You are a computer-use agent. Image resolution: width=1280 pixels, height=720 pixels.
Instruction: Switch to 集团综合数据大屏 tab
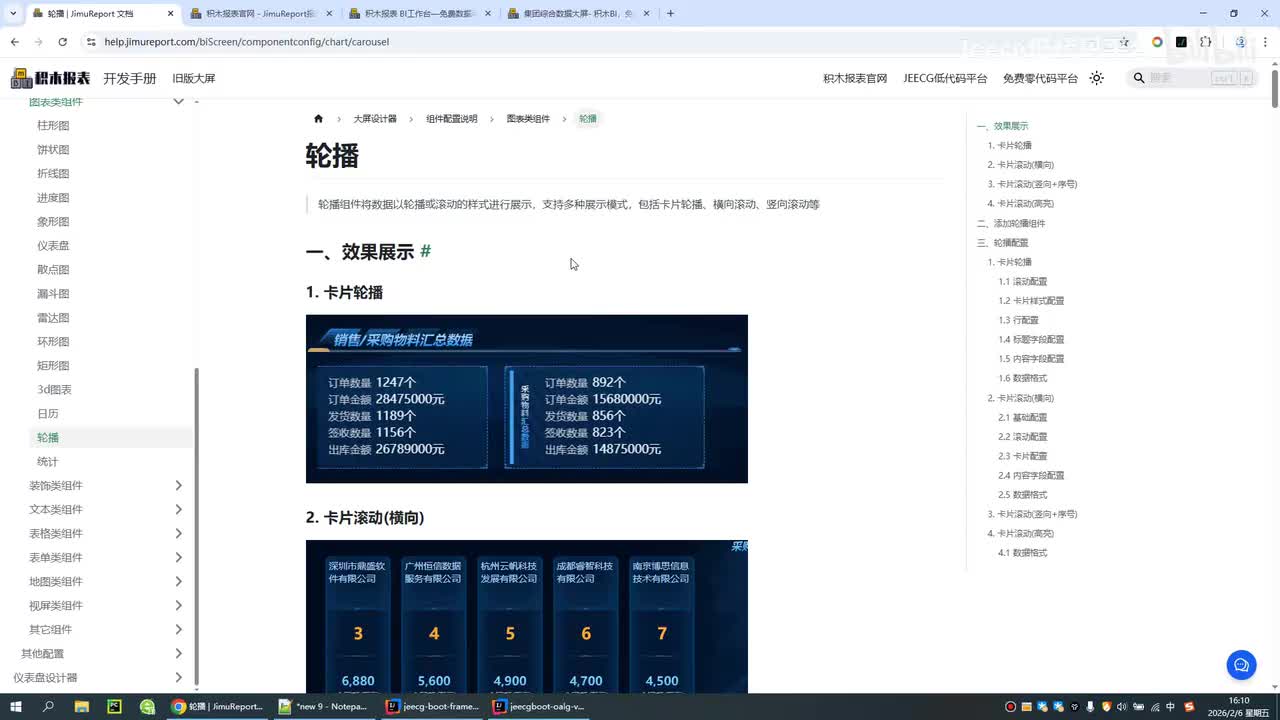point(579,14)
